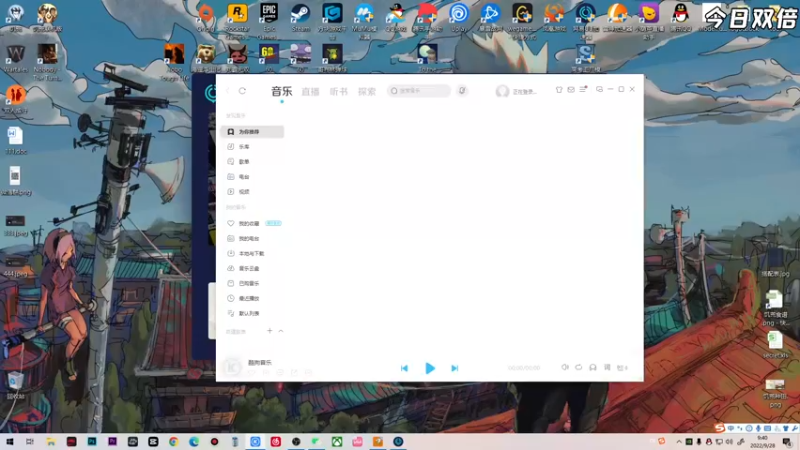Screen dimensions: 800x450
Task: Open Rockstar Games launcher shortcut
Action: coord(237,20)
